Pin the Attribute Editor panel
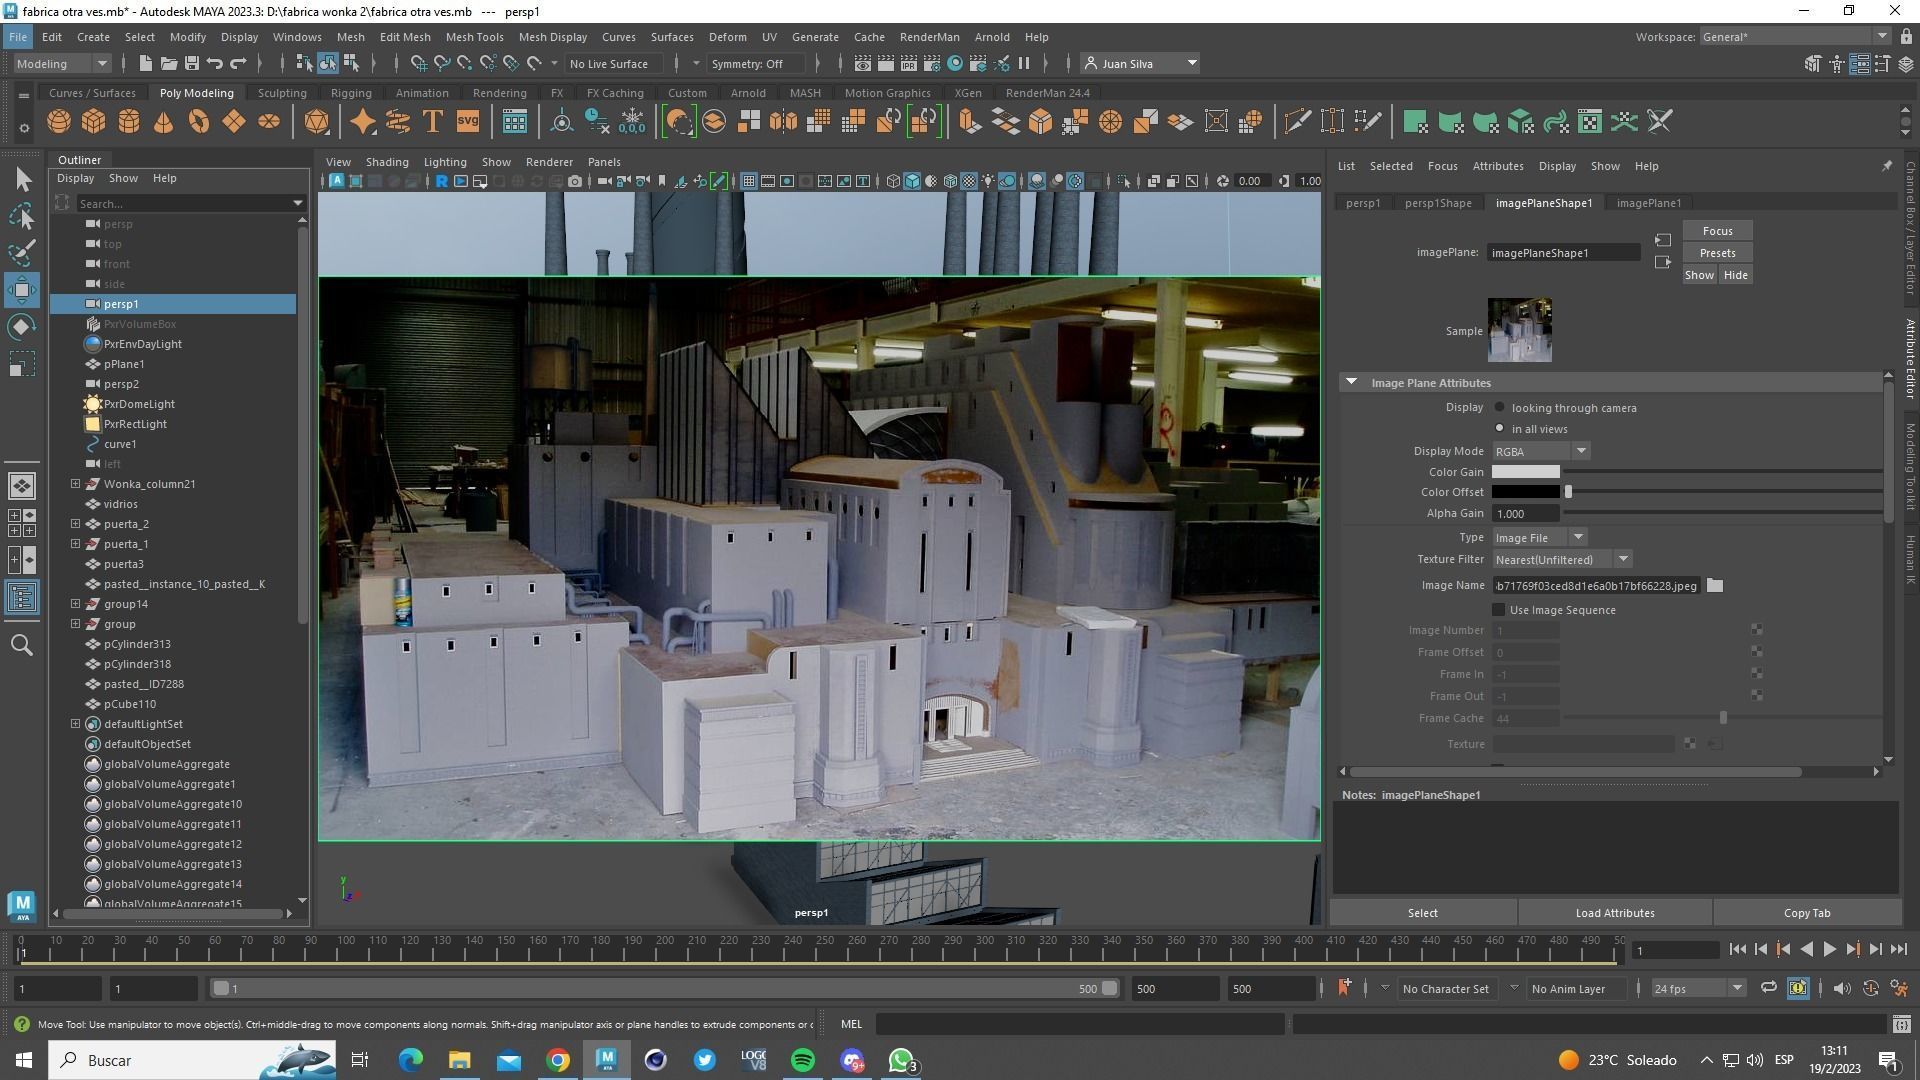1920x1080 pixels. click(x=1887, y=166)
